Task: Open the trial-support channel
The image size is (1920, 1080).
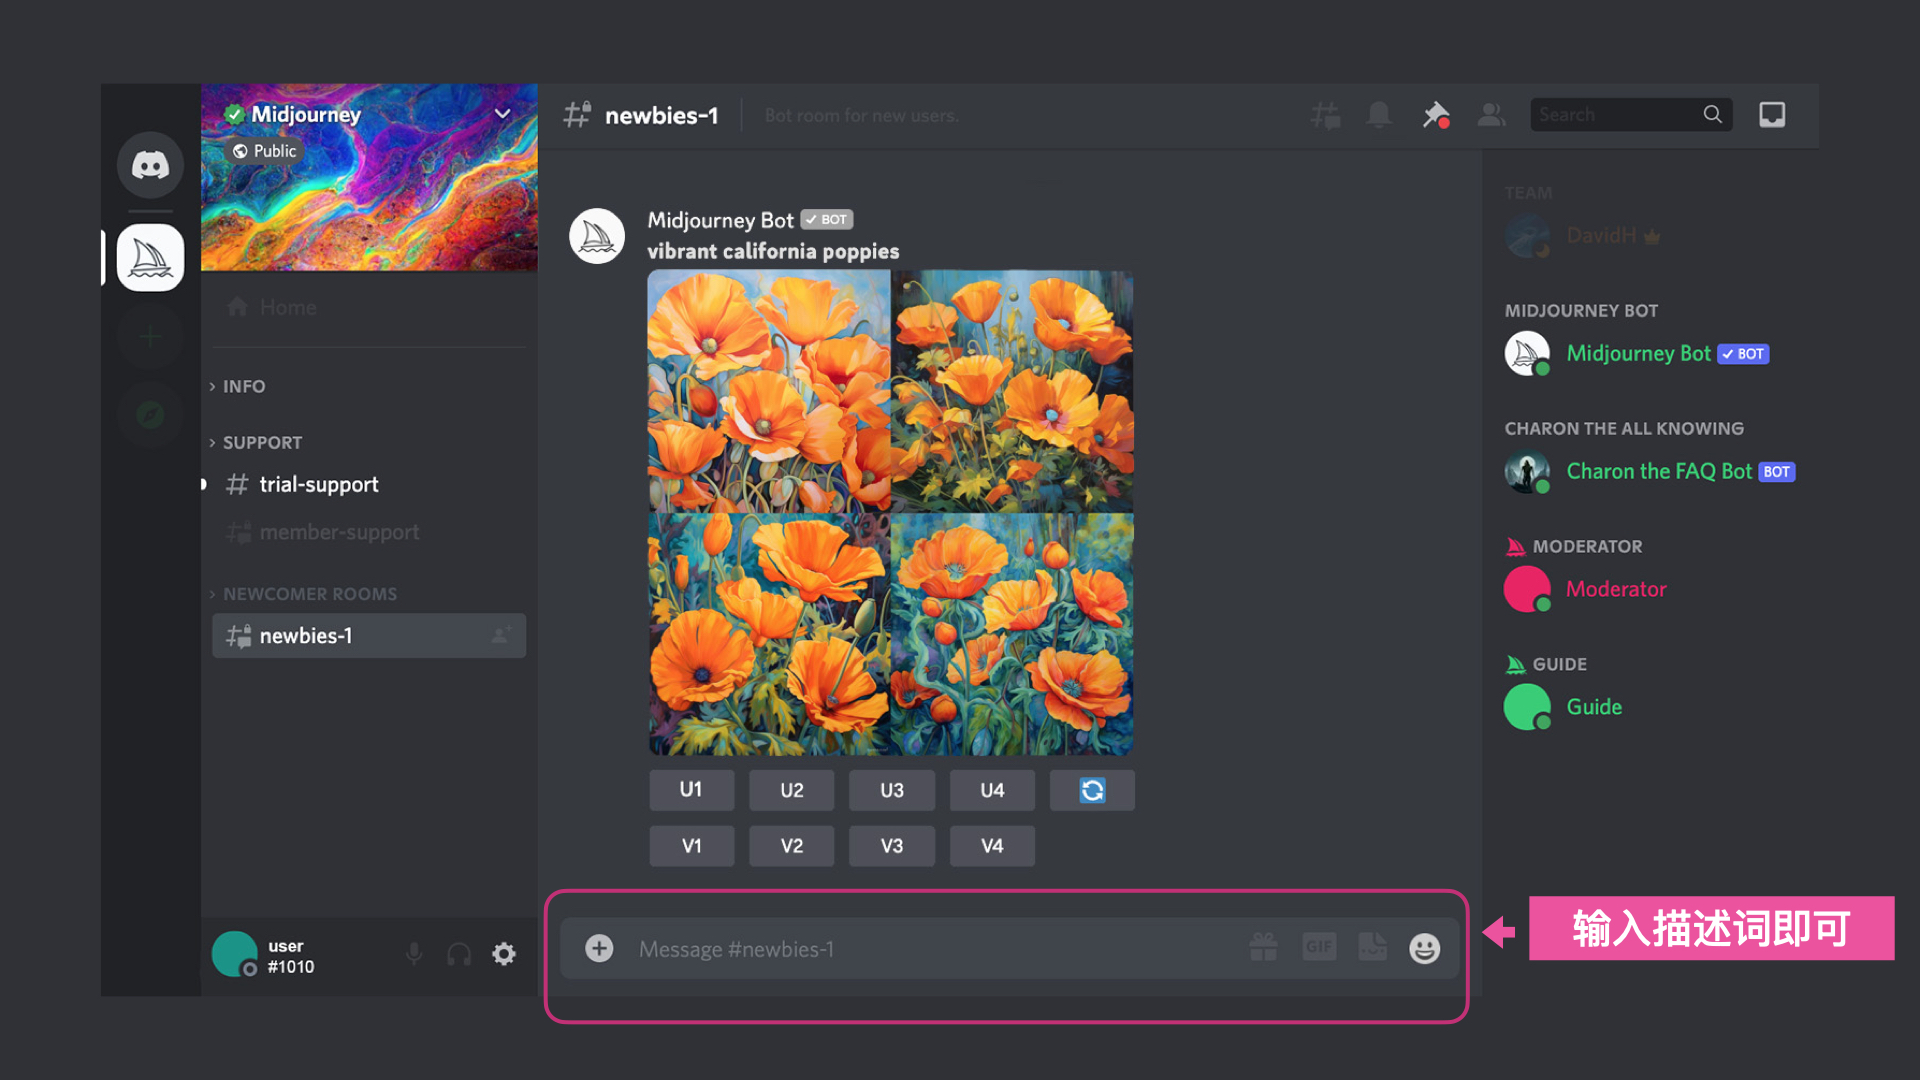Action: tap(318, 485)
